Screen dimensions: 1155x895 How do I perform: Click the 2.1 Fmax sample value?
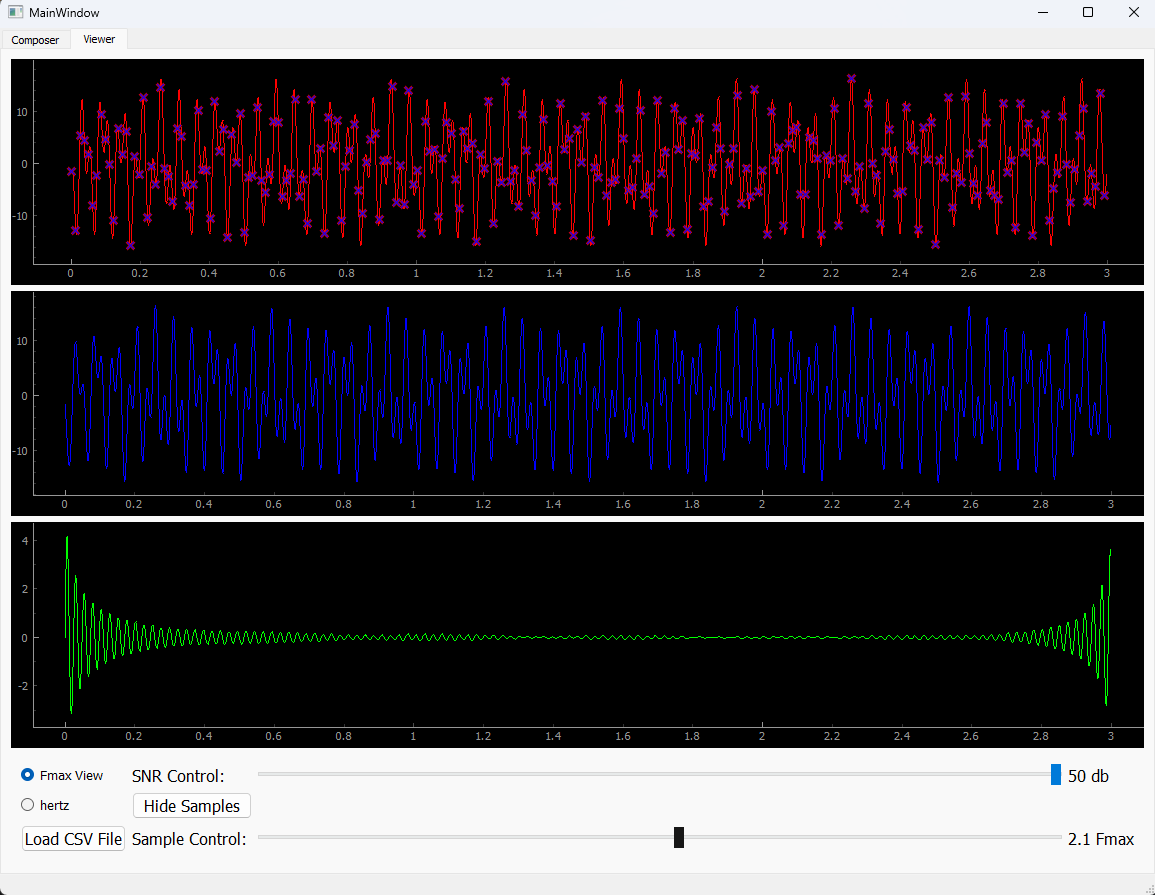[1100, 839]
